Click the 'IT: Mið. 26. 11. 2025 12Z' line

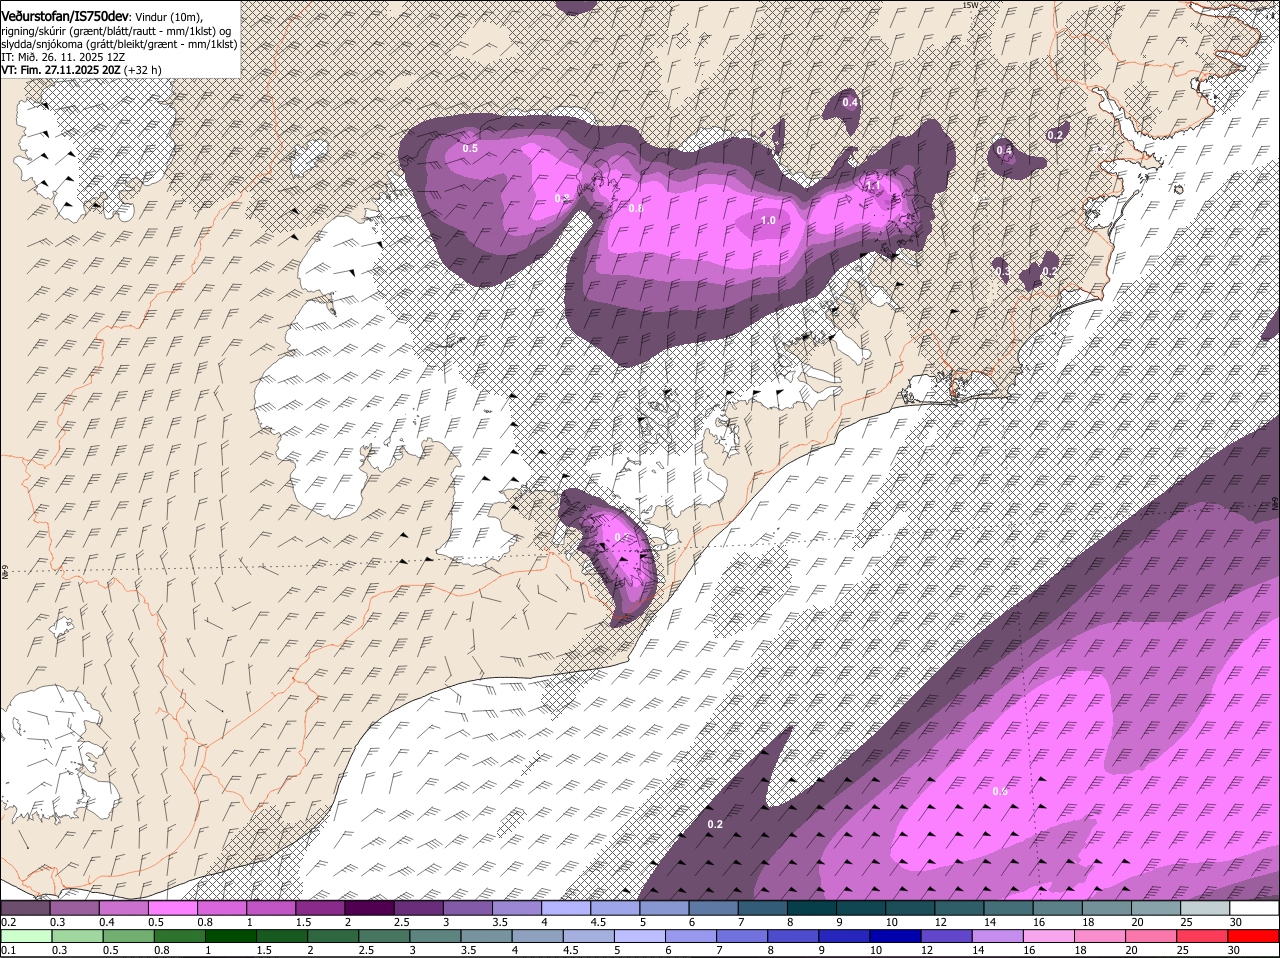(63, 57)
